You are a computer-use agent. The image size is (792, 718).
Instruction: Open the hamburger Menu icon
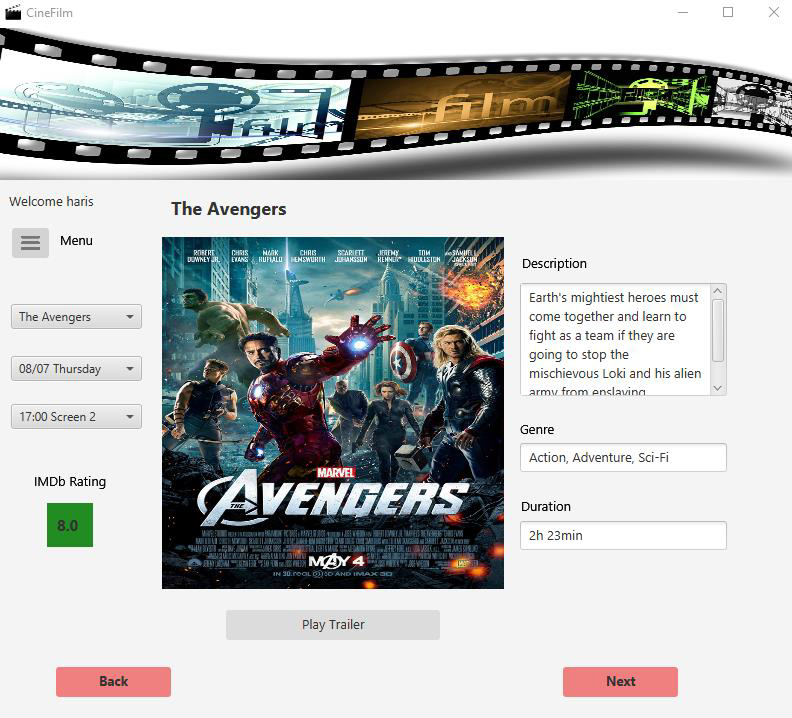coord(30,243)
